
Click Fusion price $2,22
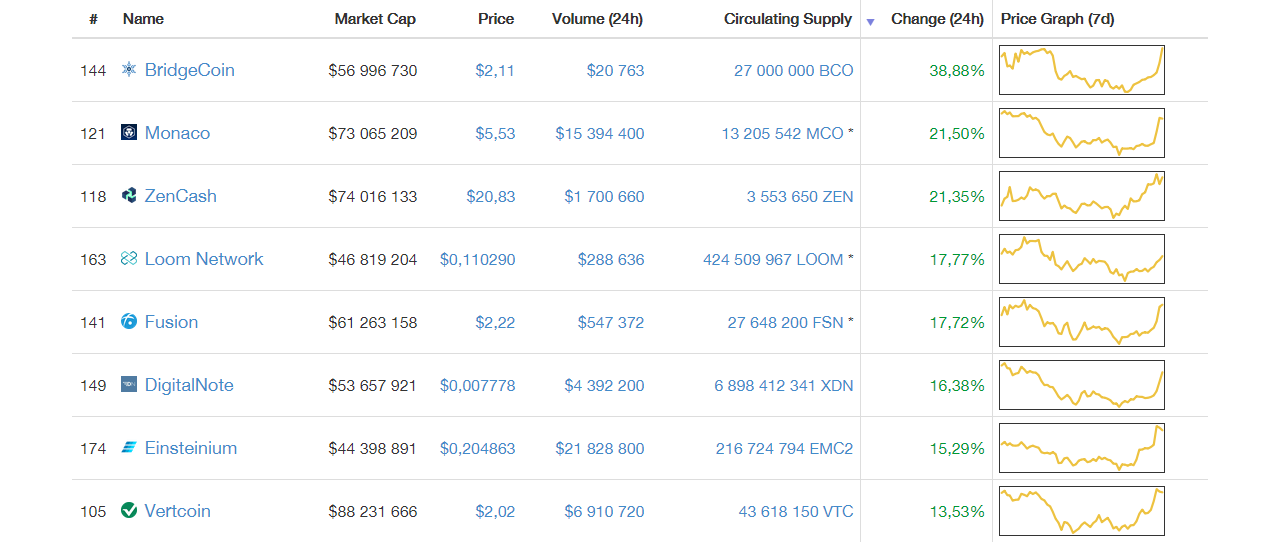[495, 322]
